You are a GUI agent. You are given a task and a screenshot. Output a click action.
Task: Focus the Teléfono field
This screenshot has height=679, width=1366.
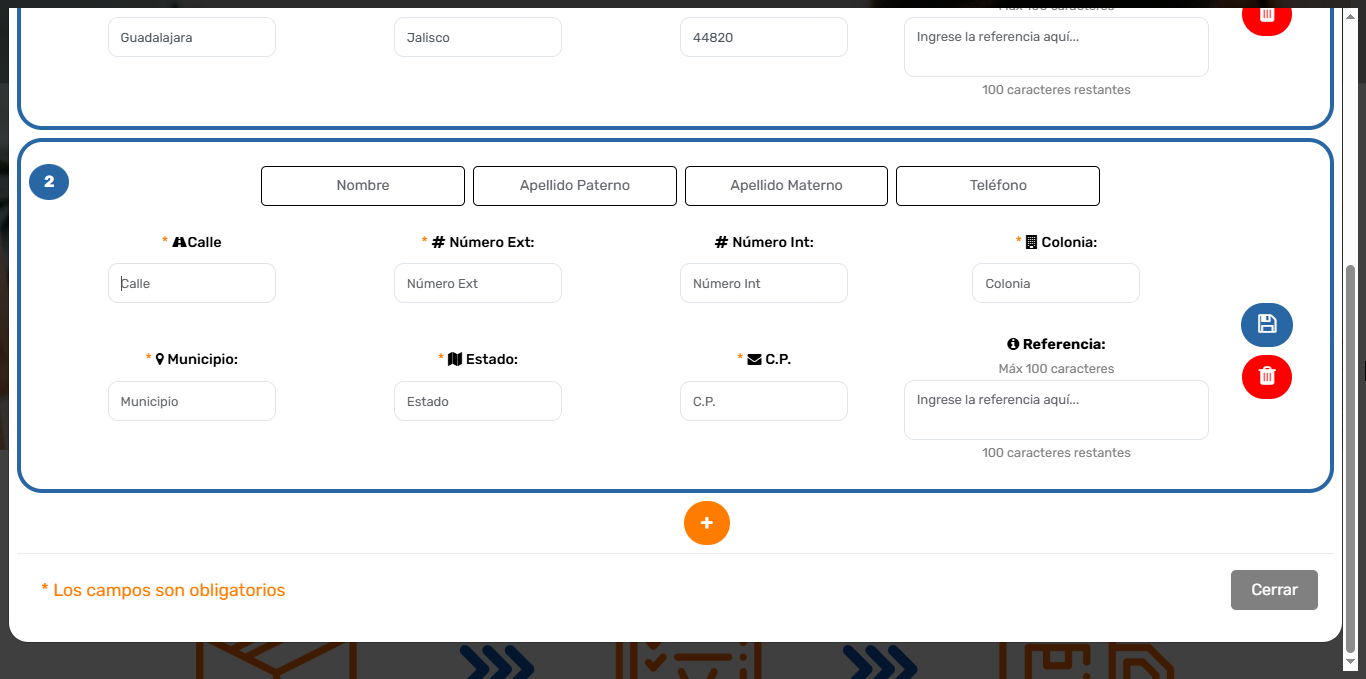click(x=998, y=186)
